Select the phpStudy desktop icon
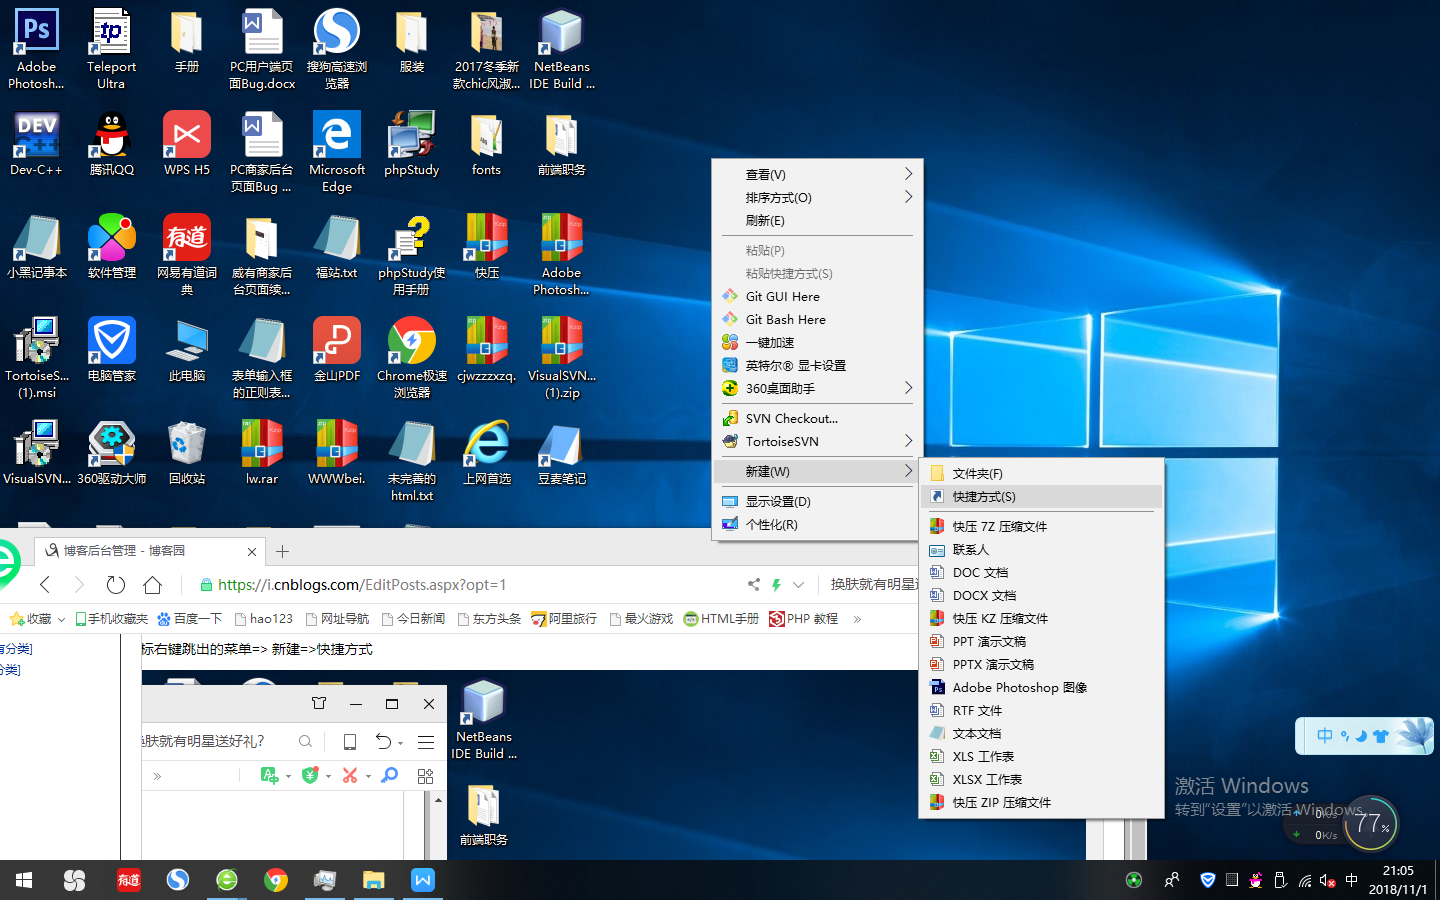 (412, 144)
